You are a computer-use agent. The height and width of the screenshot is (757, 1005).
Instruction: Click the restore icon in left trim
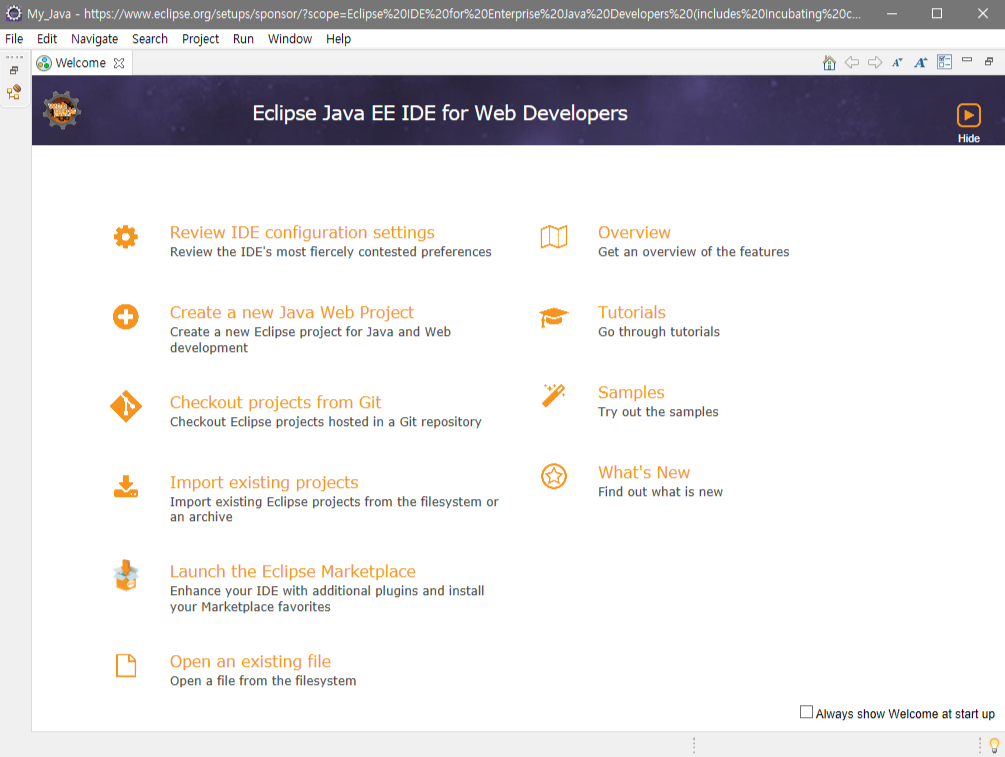tap(14, 71)
